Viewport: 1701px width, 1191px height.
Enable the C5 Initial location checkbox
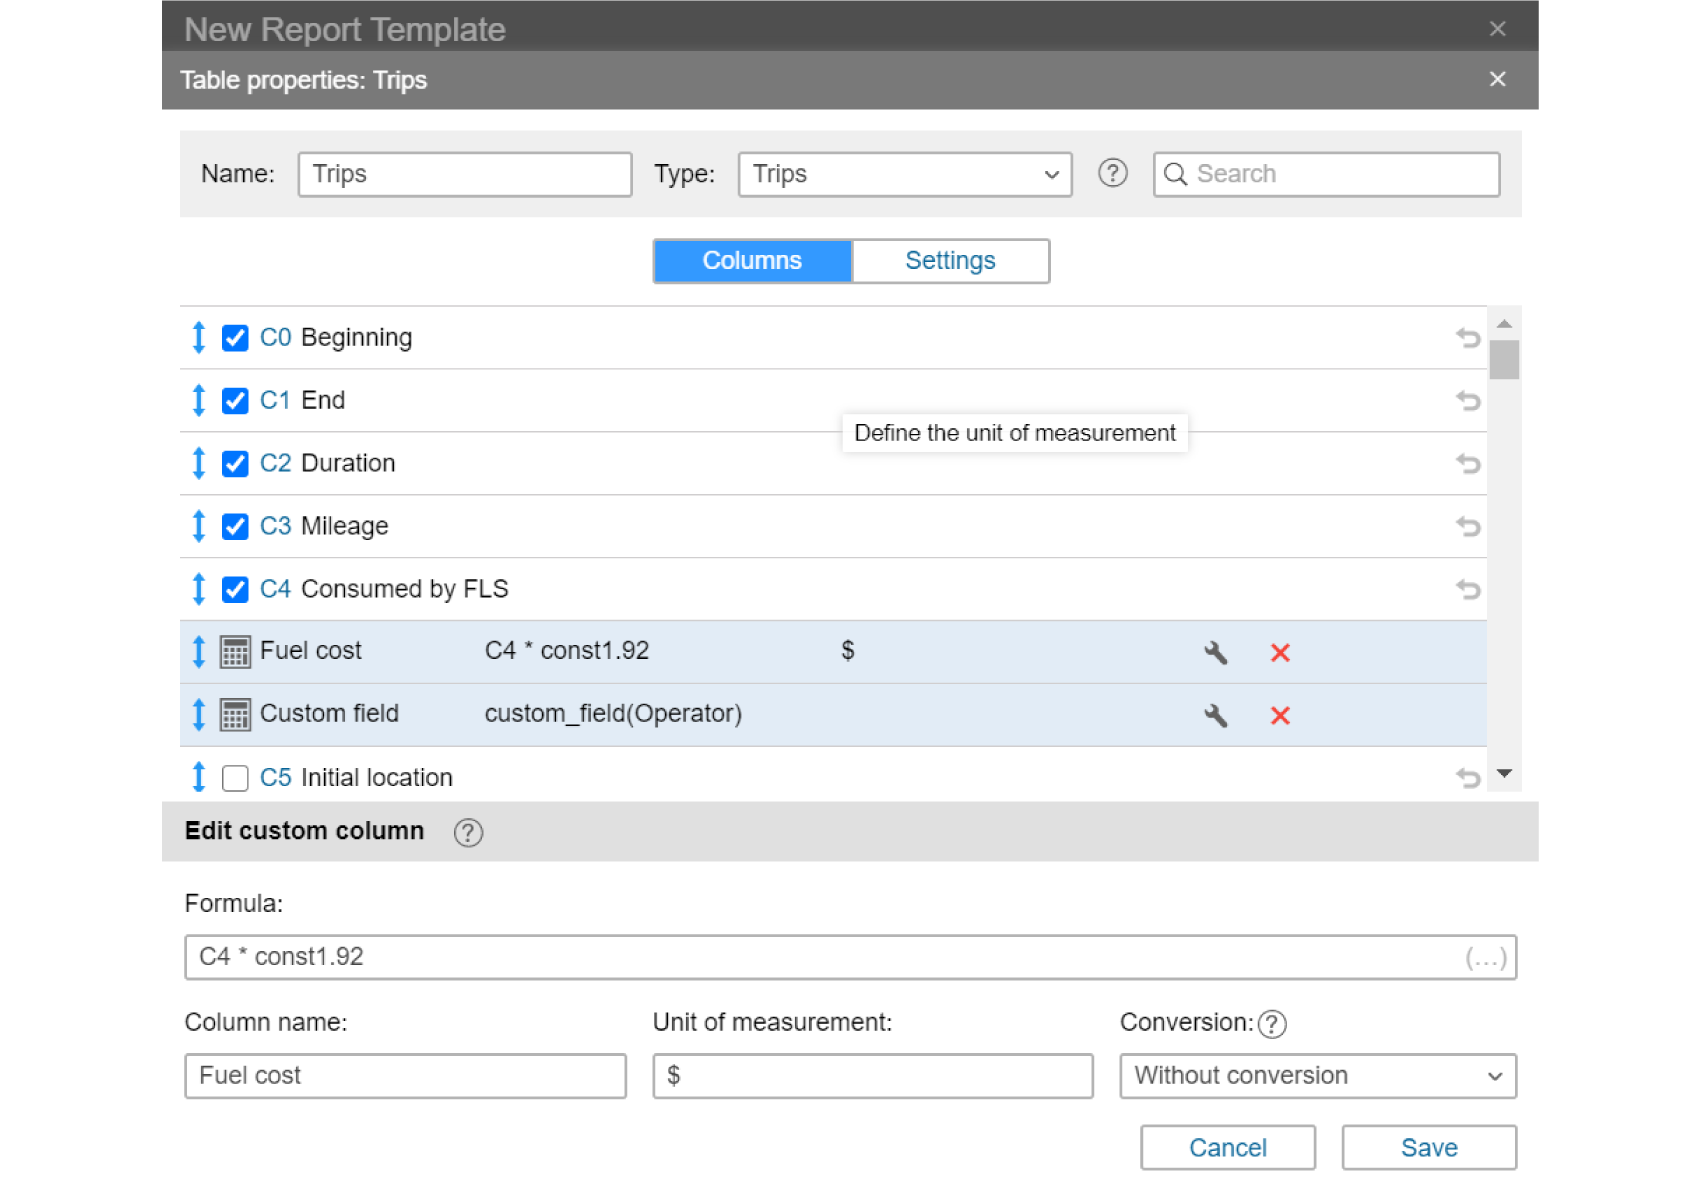tap(235, 778)
